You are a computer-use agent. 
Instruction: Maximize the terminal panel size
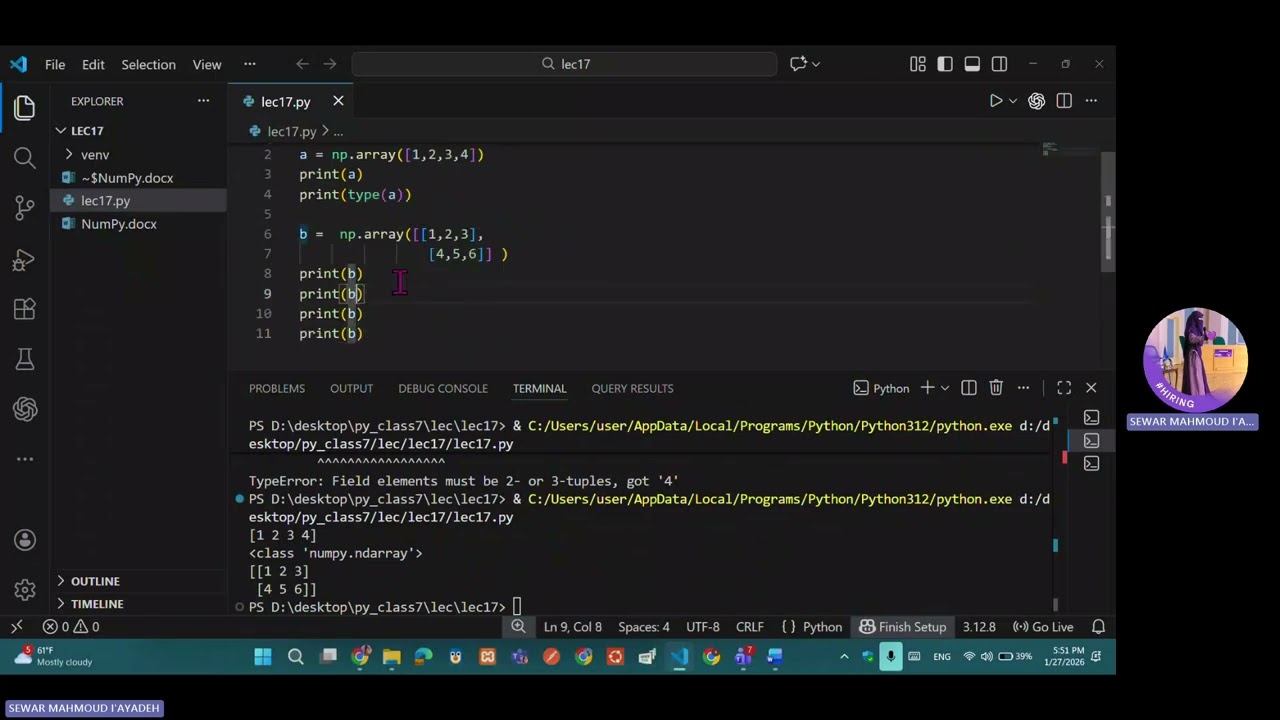point(1064,388)
